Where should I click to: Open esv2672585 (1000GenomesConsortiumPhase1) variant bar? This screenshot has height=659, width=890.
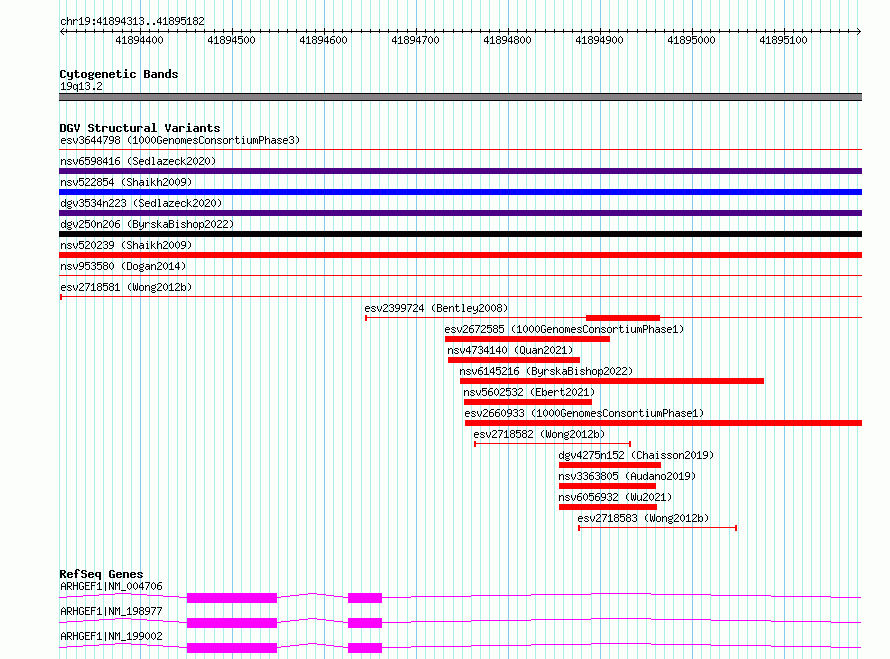[x=527, y=339]
